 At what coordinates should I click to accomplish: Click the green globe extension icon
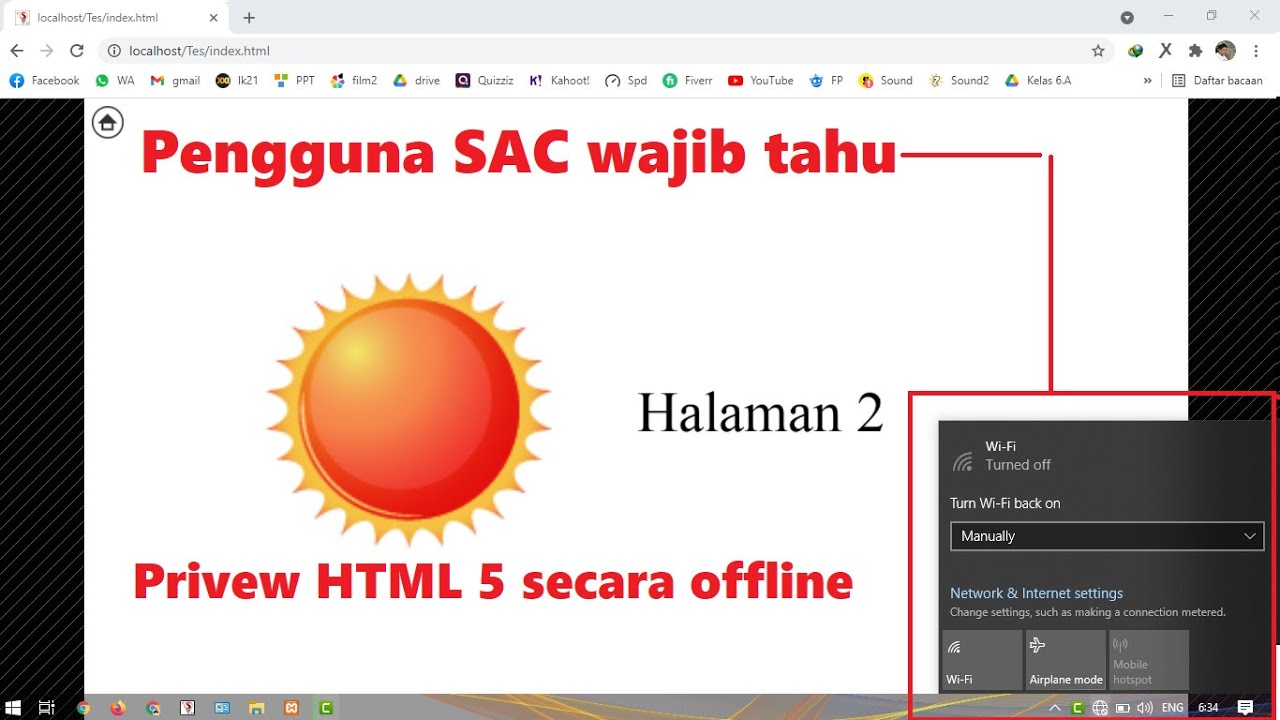coord(1135,50)
